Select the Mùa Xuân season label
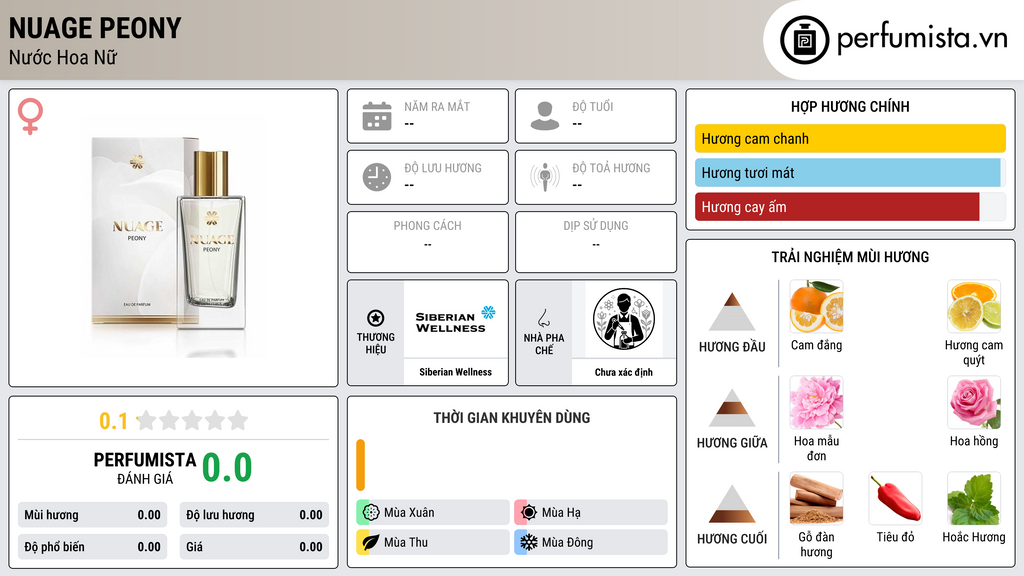 409,513
